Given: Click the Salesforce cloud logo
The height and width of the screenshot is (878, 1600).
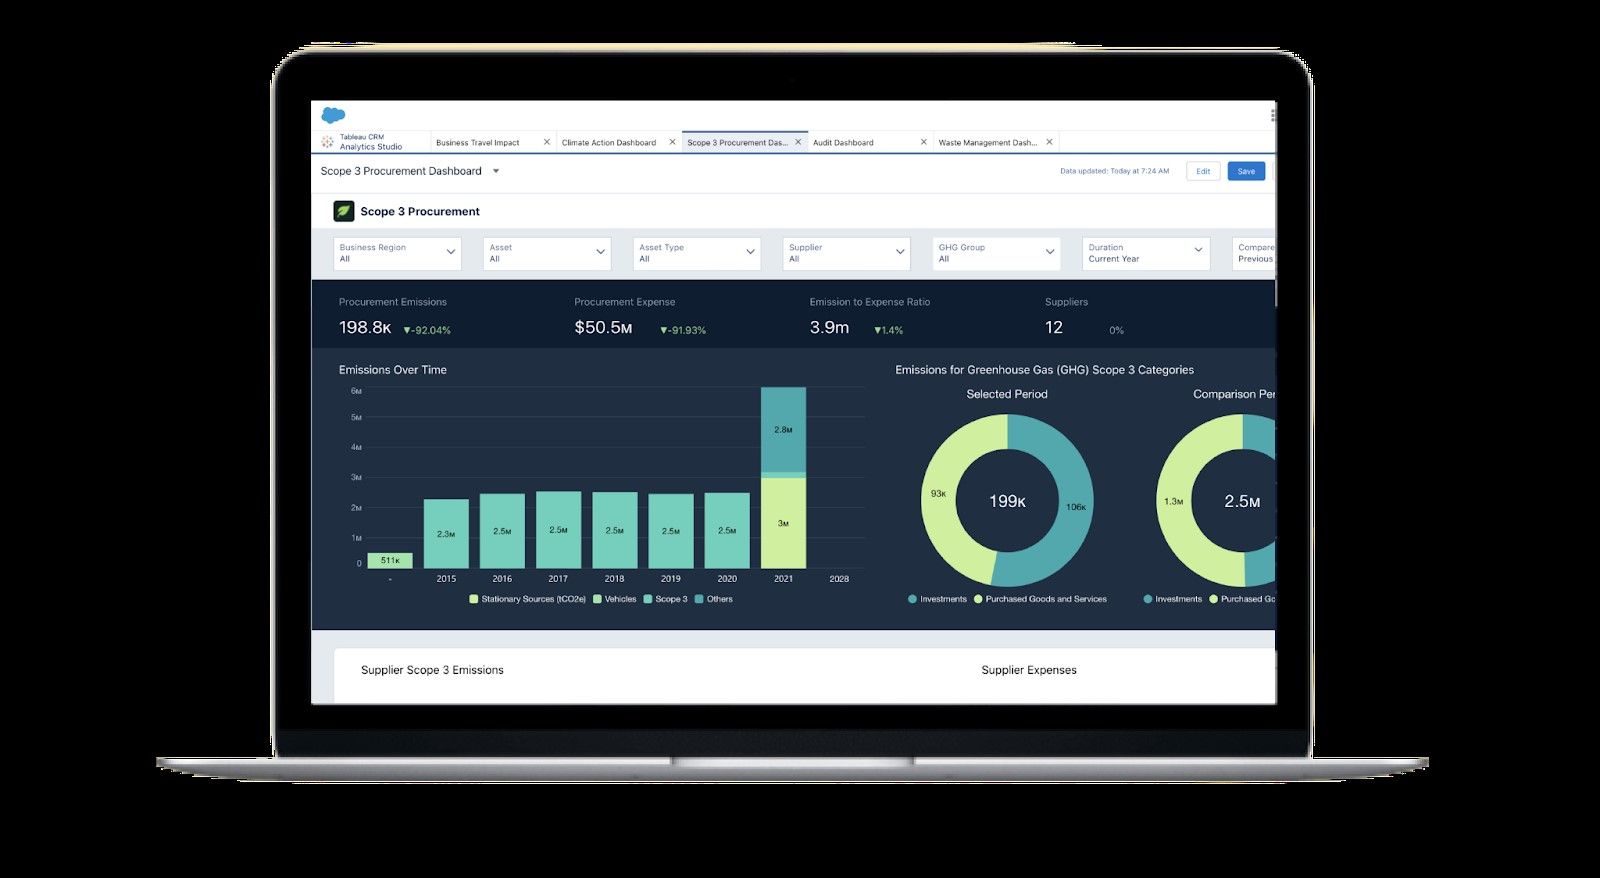Looking at the screenshot, I should pyautogui.click(x=333, y=116).
